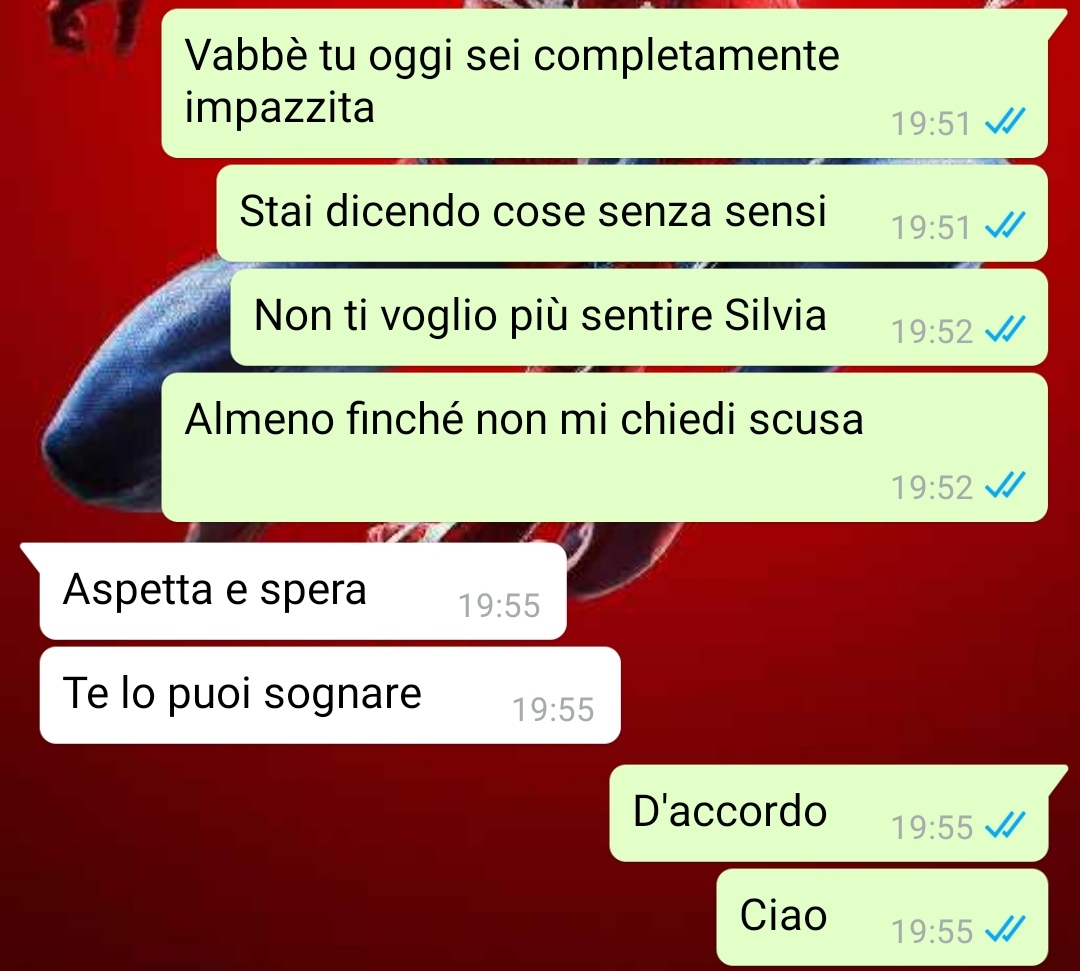Select received message 'Te lo puoi sognare'
This screenshot has height=971, width=1080.
pos(330,695)
